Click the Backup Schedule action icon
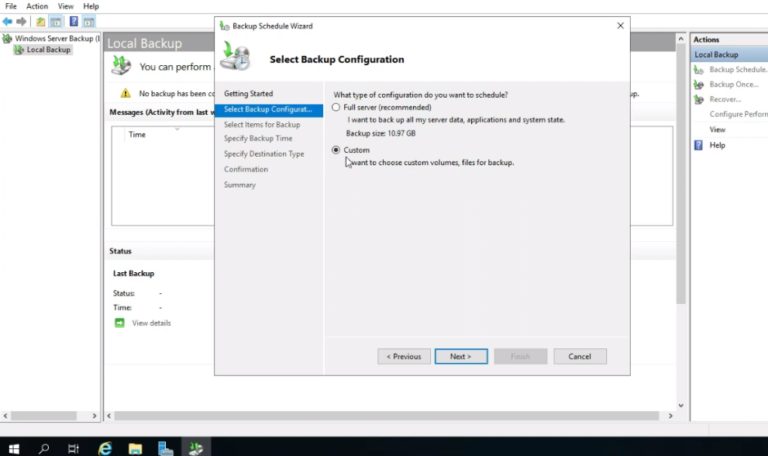This screenshot has height=456, width=768. point(698,70)
